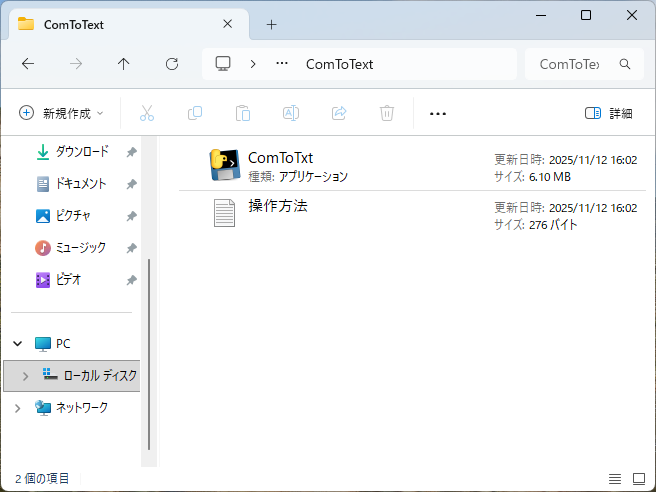Click the Cut scissors icon in toolbar
Image resolution: width=656 pixels, height=492 pixels.
pyautogui.click(x=147, y=113)
